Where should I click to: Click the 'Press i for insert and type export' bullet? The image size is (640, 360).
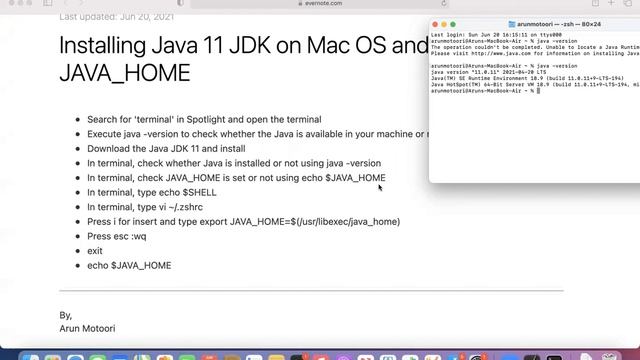tap(243, 222)
